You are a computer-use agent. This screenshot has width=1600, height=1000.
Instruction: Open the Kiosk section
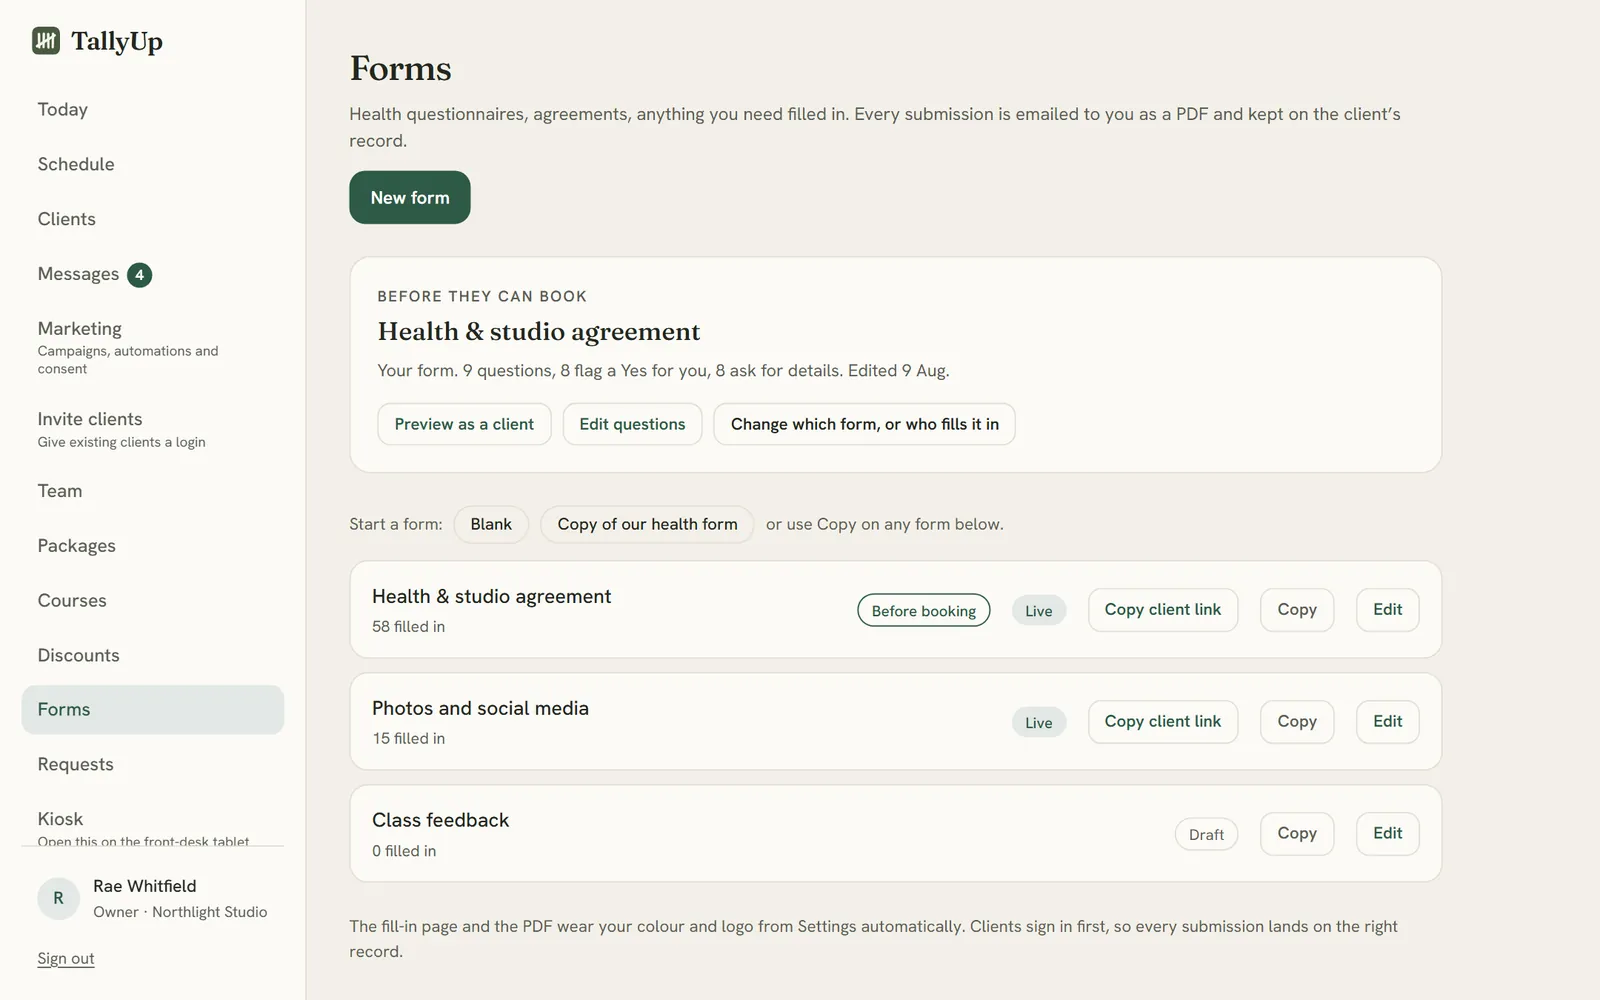tap(60, 819)
